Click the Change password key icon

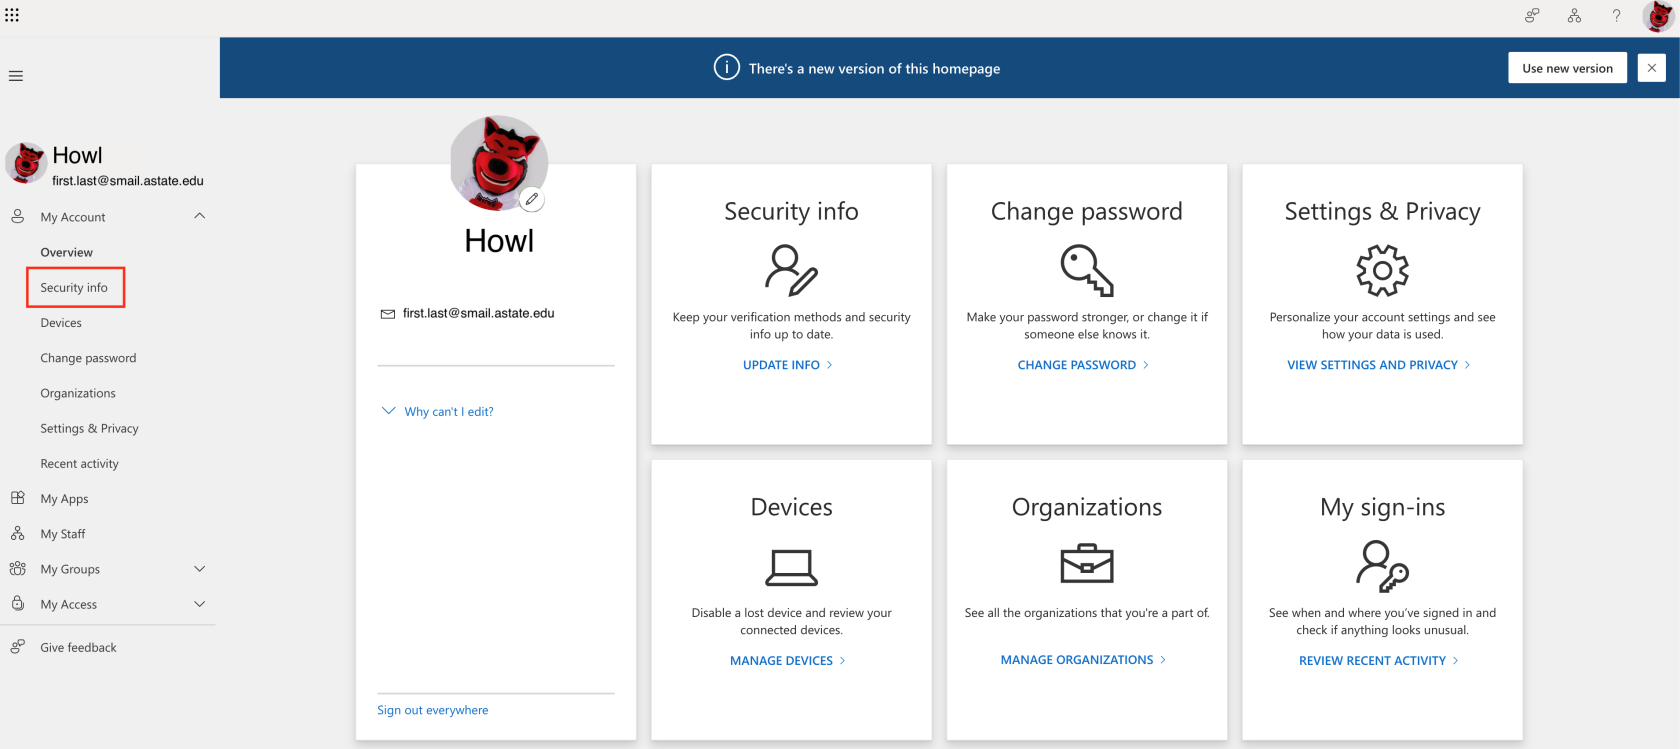(x=1087, y=271)
